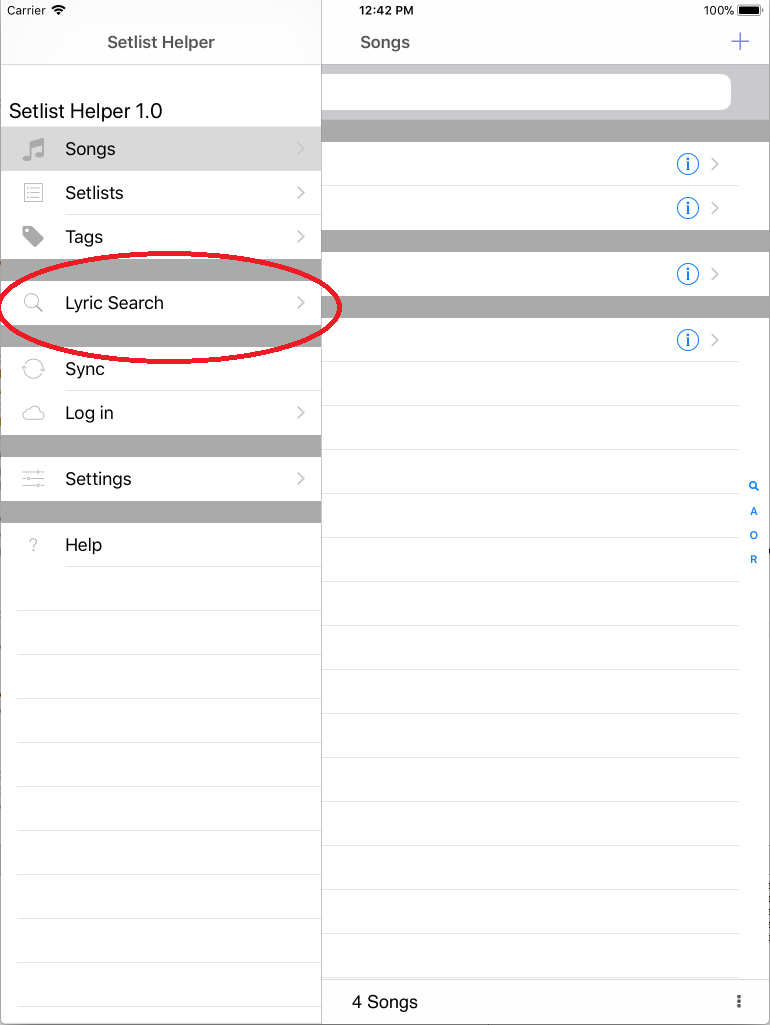This screenshot has width=770, height=1025.
Task: Click the cloud icon beside Log in
Action: (x=33, y=413)
